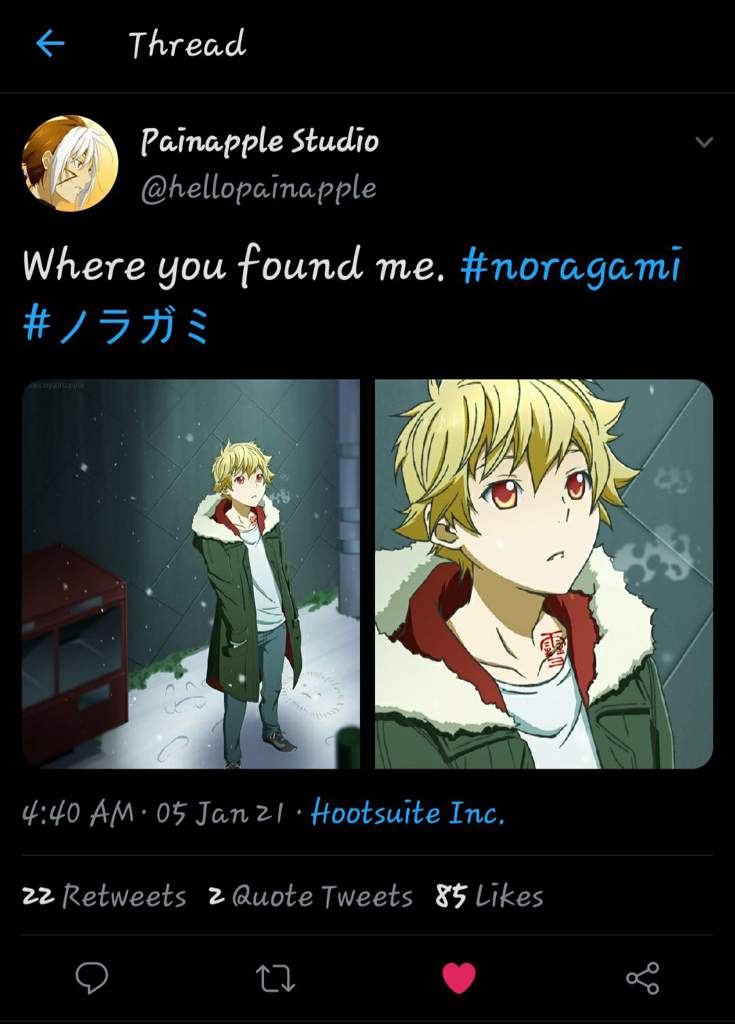View the right close-up artwork image
The height and width of the screenshot is (1024, 735).
544,573
